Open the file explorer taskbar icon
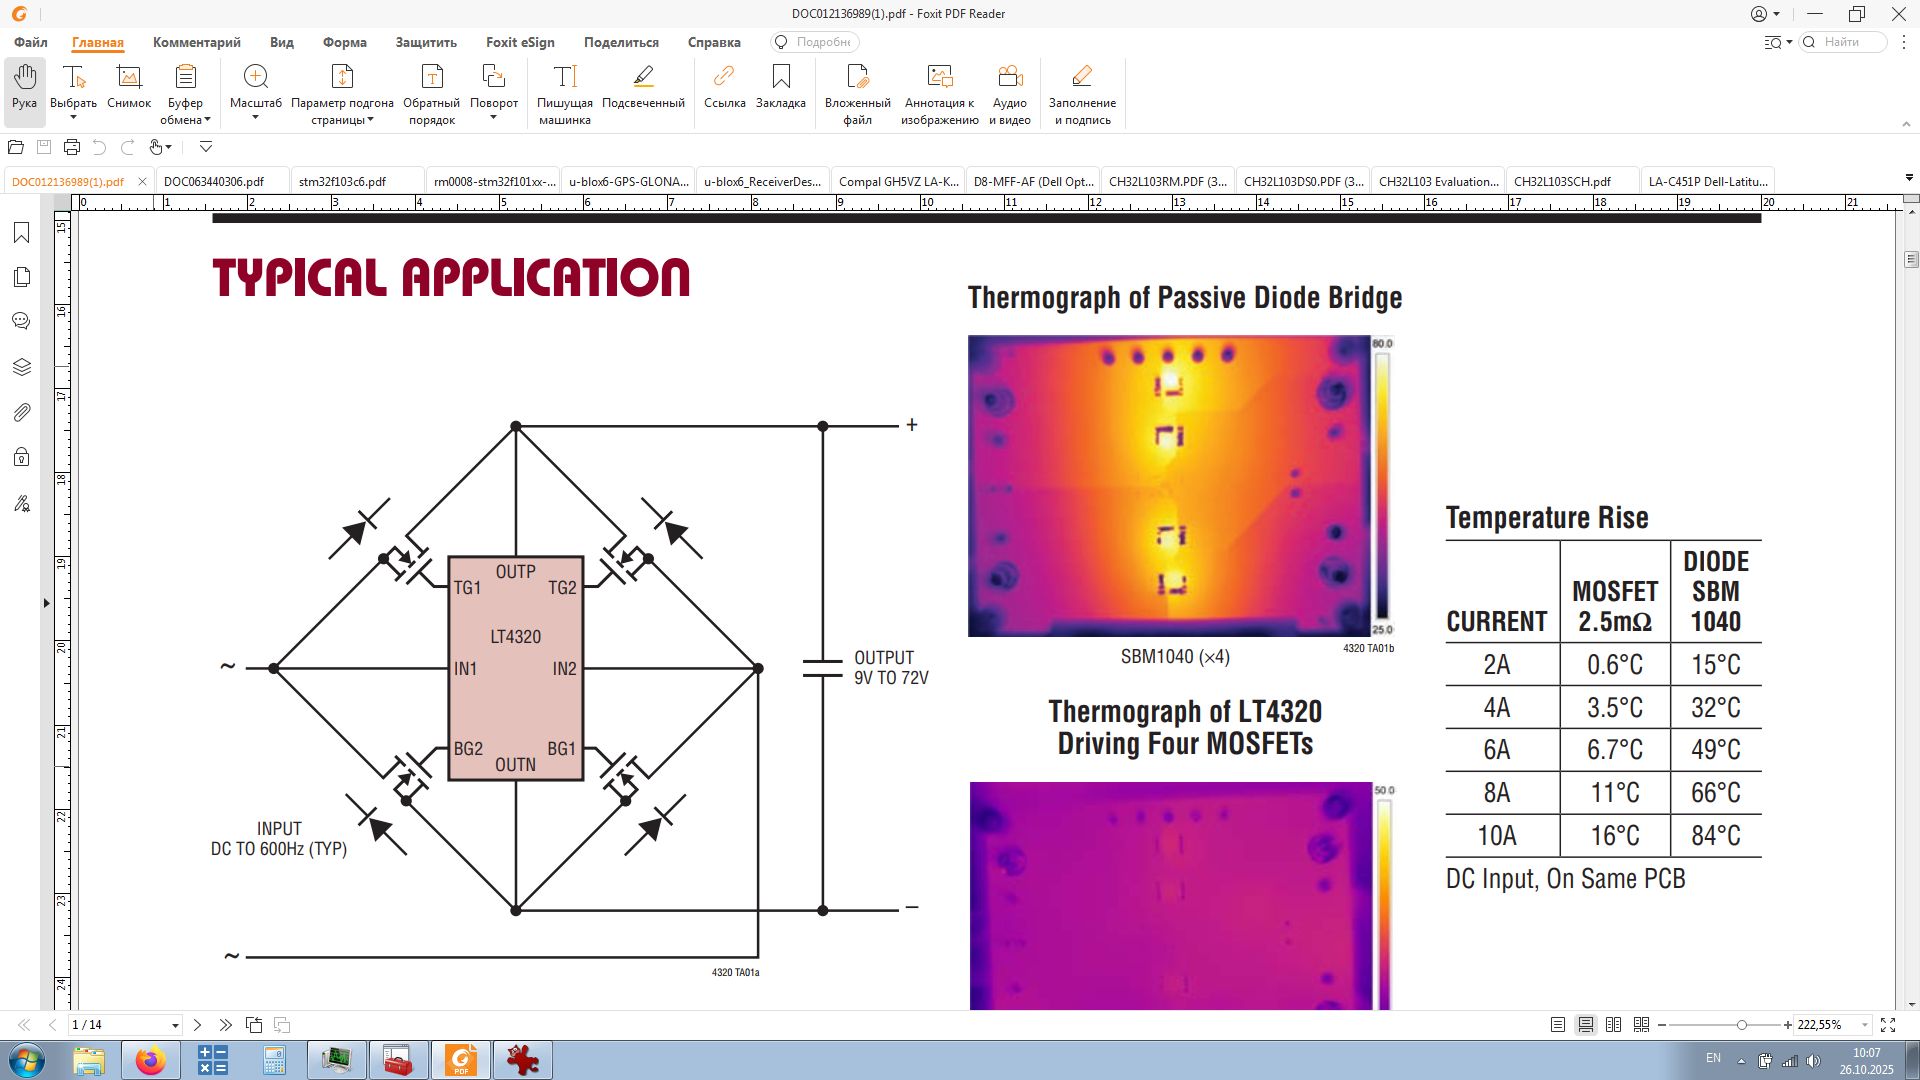Screen dimensions: 1920x1080 (88, 1060)
